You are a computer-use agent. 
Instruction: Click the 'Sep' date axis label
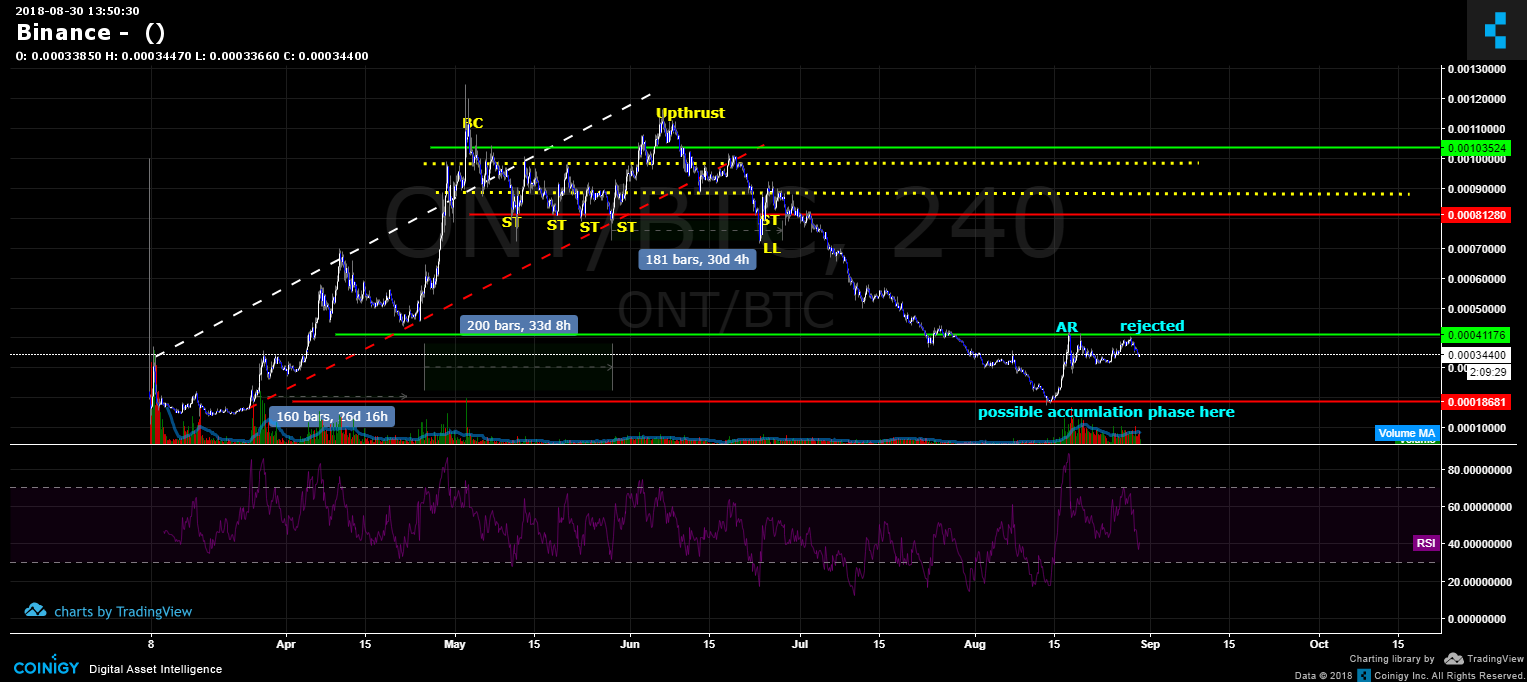pyautogui.click(x=1150, y=644)
